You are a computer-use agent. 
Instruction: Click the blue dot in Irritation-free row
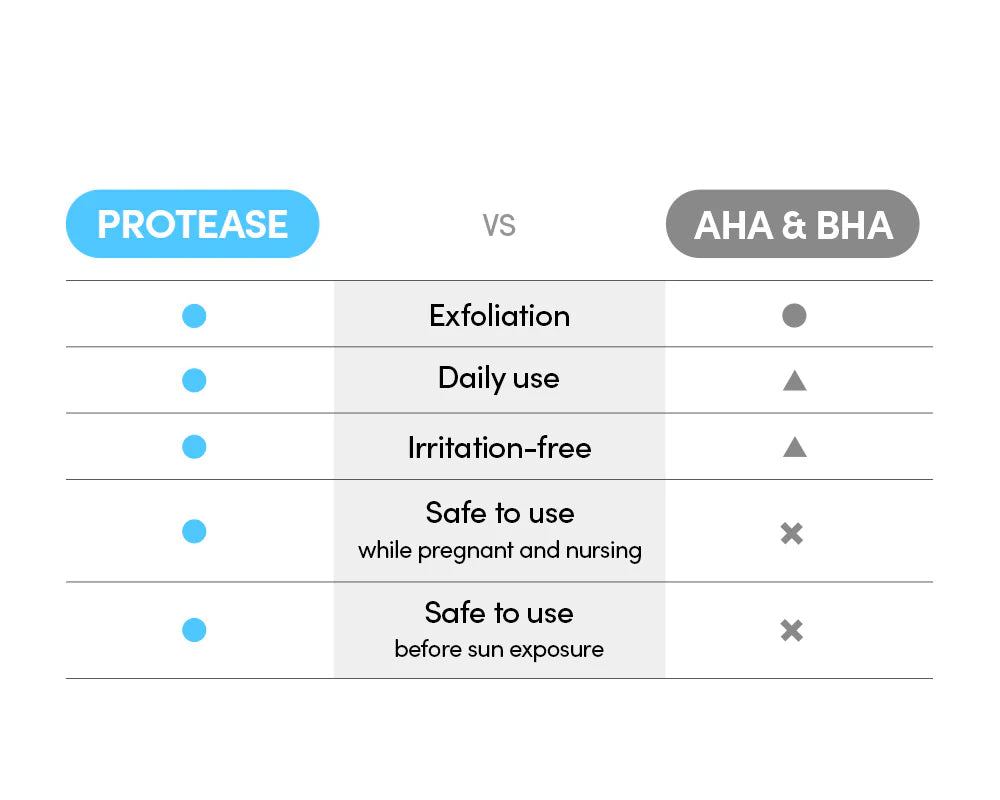pyautogui.click(x=194, y=446)
